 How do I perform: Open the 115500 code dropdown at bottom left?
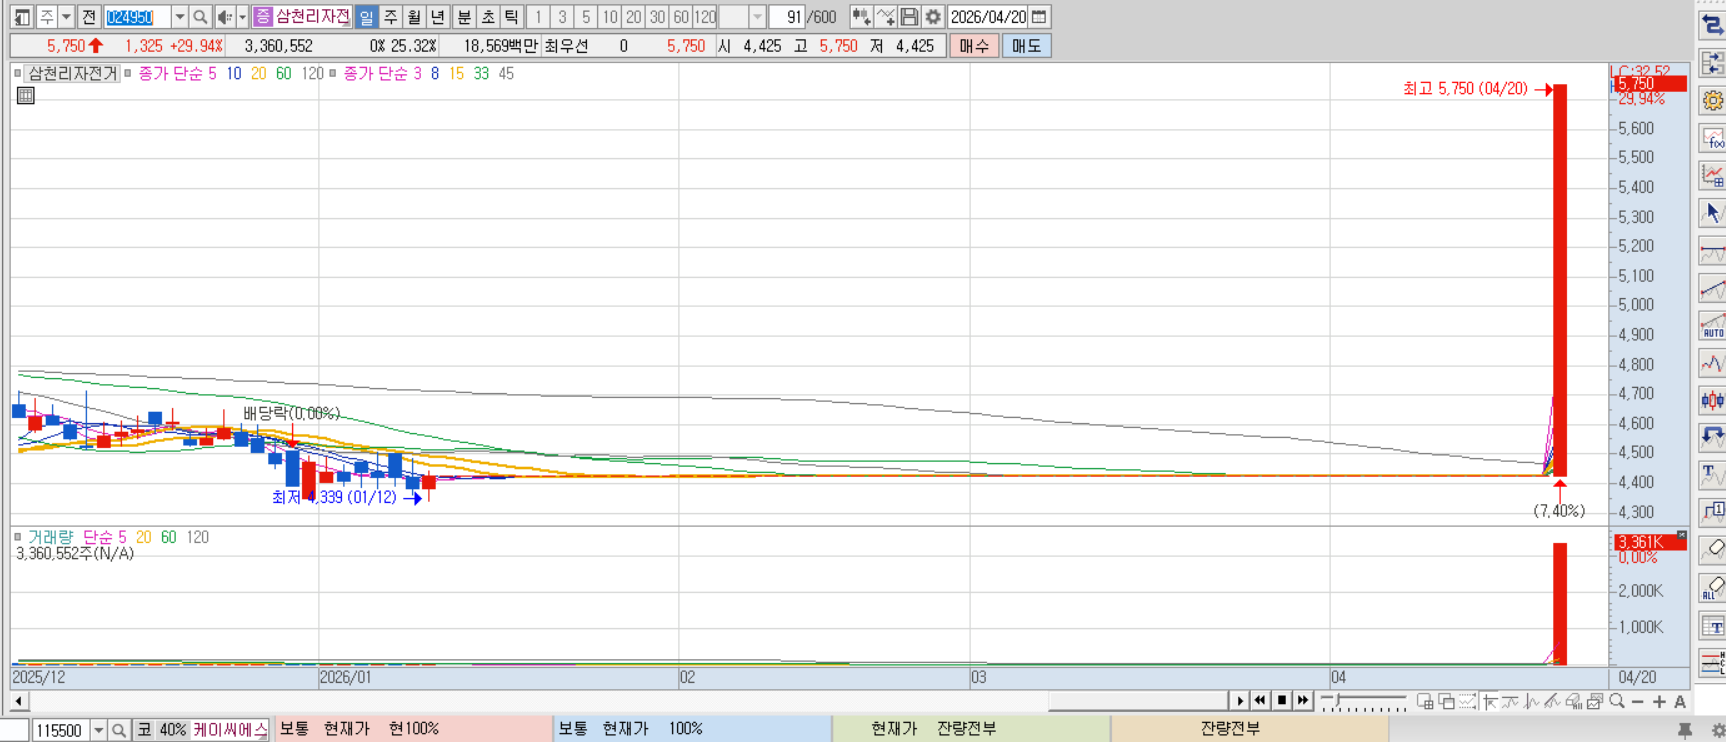click(98, 731)
